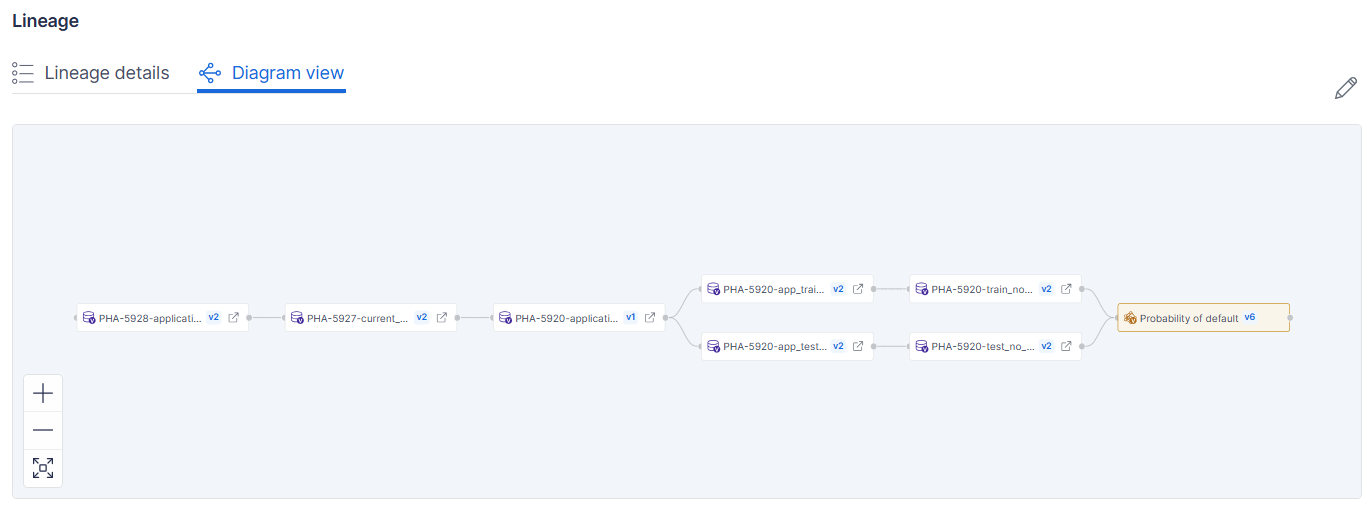Zoom in the lineage diagram
The height and width of the screenshot is (508, 1371).
[43, 393]
